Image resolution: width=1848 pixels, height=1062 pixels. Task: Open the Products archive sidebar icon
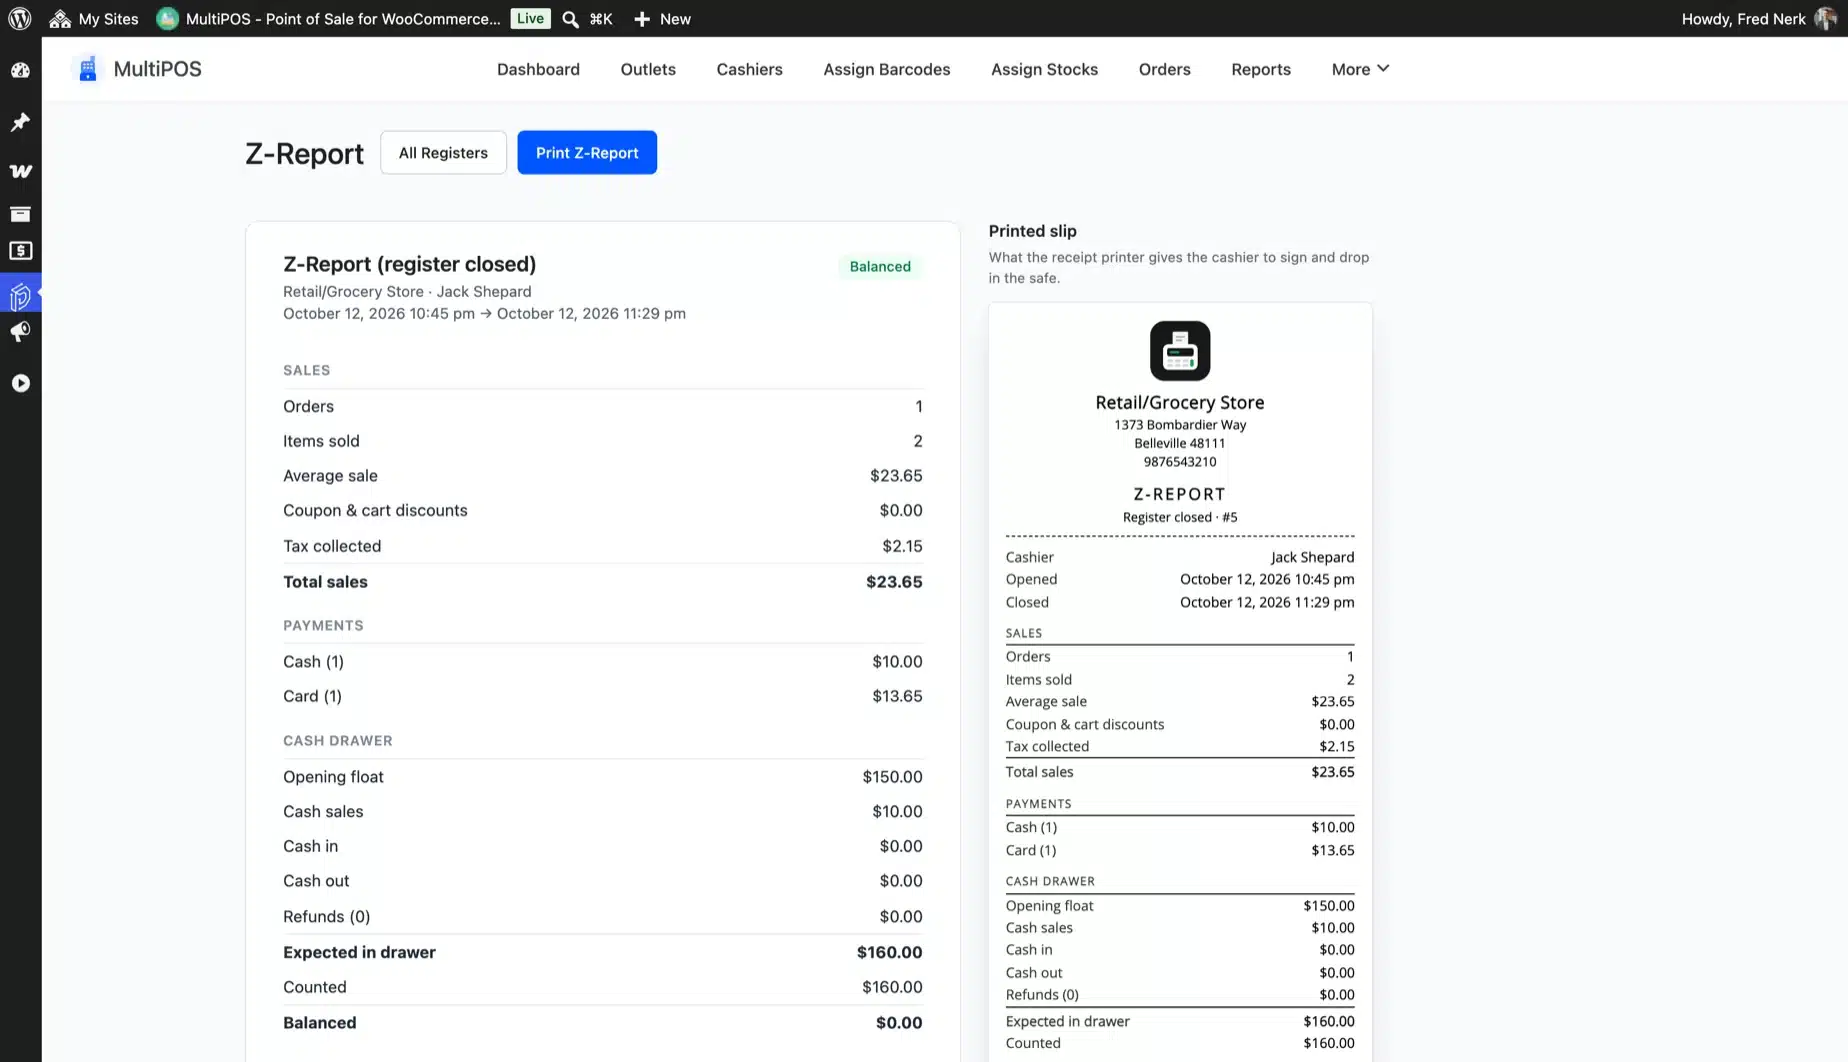click(20, 214)
